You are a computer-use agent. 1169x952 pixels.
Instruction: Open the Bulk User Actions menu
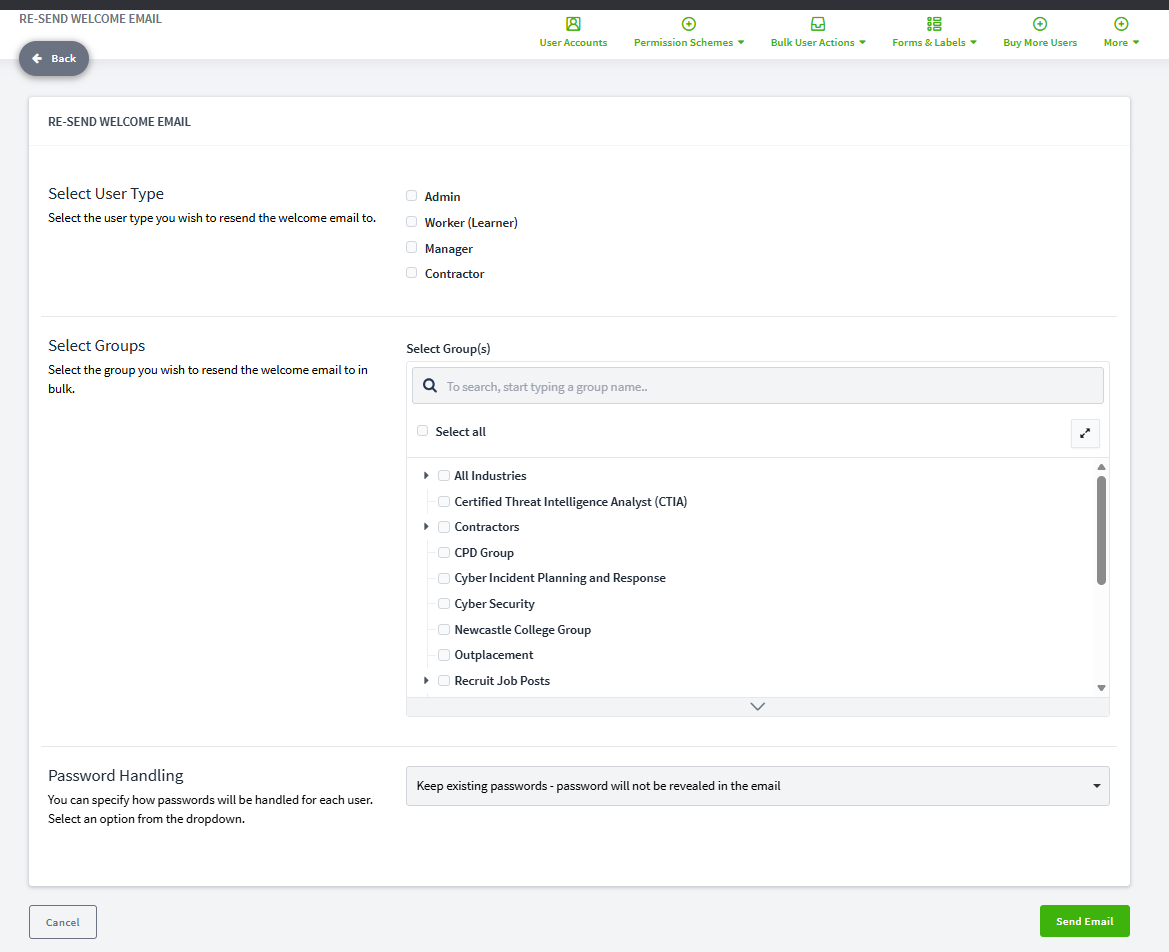[x=818, y=42]
